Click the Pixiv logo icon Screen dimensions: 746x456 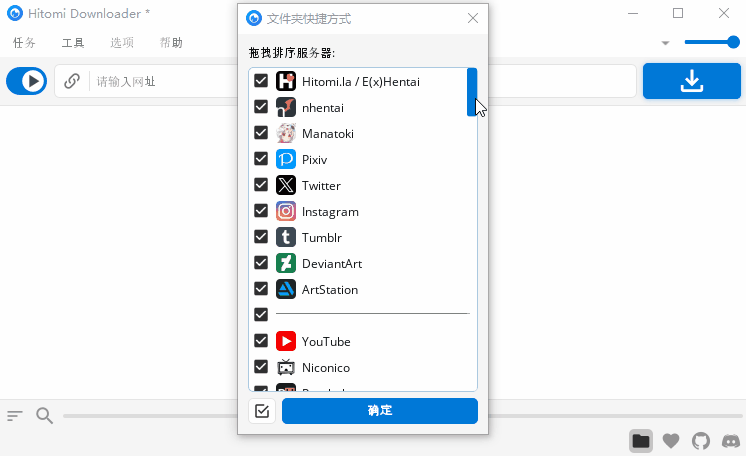[286, 159]
